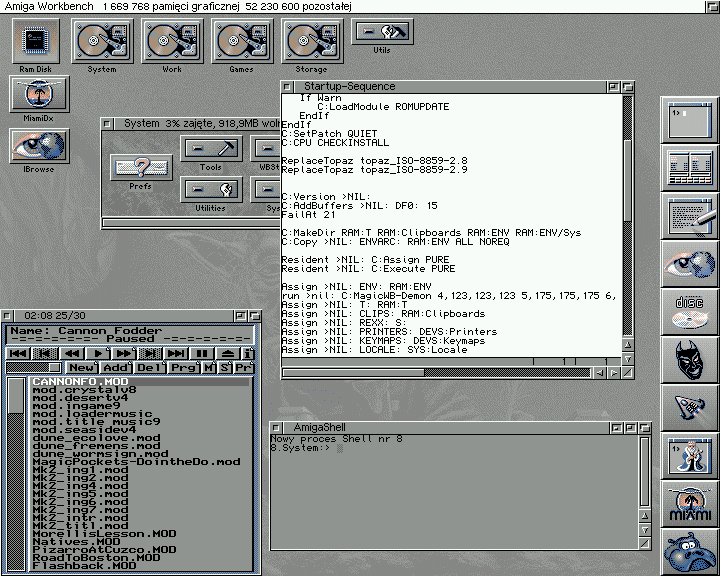Launch IBrowse from the desktop icon
This screenshot has height=576, width=720.
click(x=39, y=146)
